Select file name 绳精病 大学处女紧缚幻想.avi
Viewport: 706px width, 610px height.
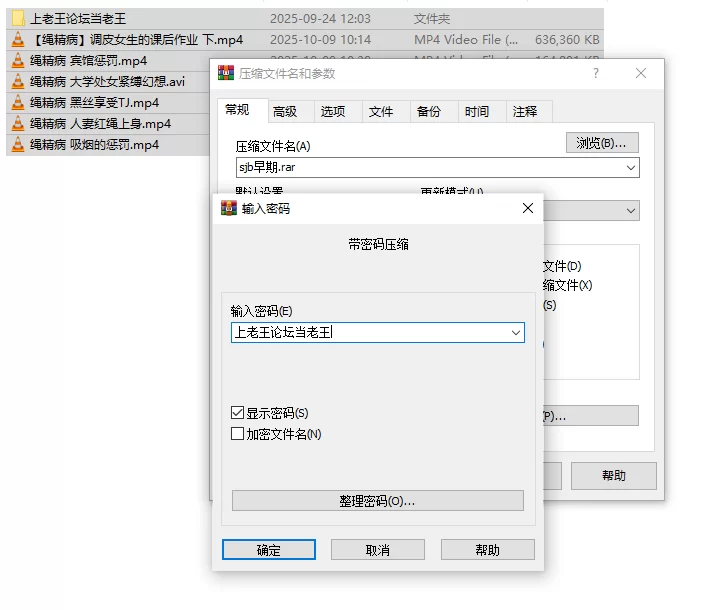tap(107, 81)
